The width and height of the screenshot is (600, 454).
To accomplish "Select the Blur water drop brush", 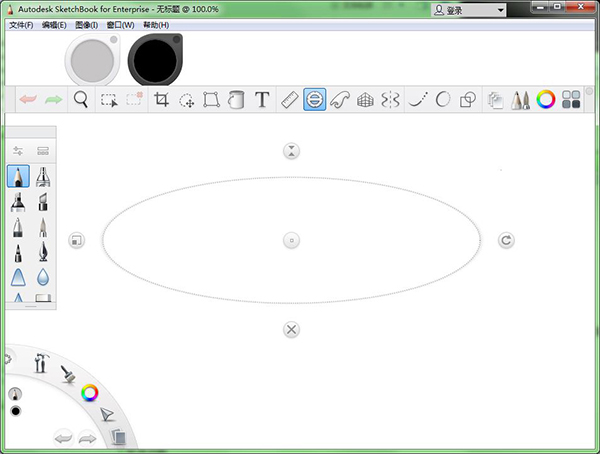I will 43,277.
